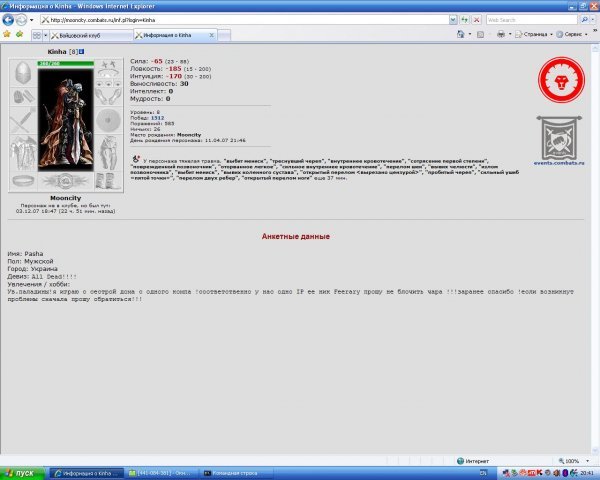
Task: Click the crossed weapons slot
Action: 23,120
